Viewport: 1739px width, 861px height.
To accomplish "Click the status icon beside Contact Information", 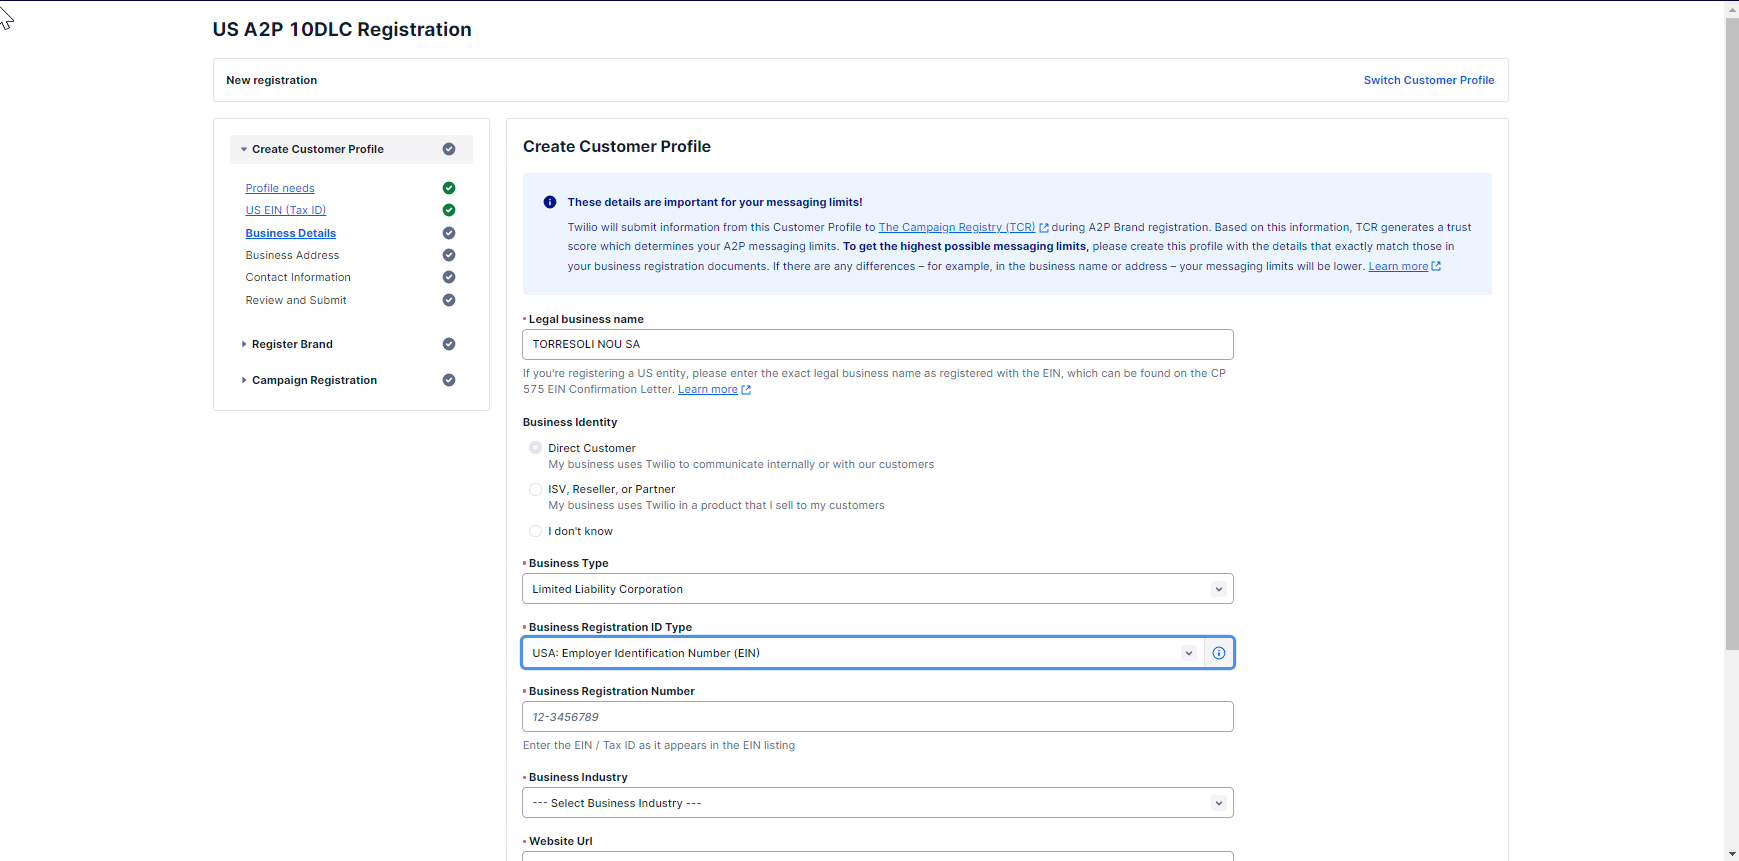I will [449, 277].
